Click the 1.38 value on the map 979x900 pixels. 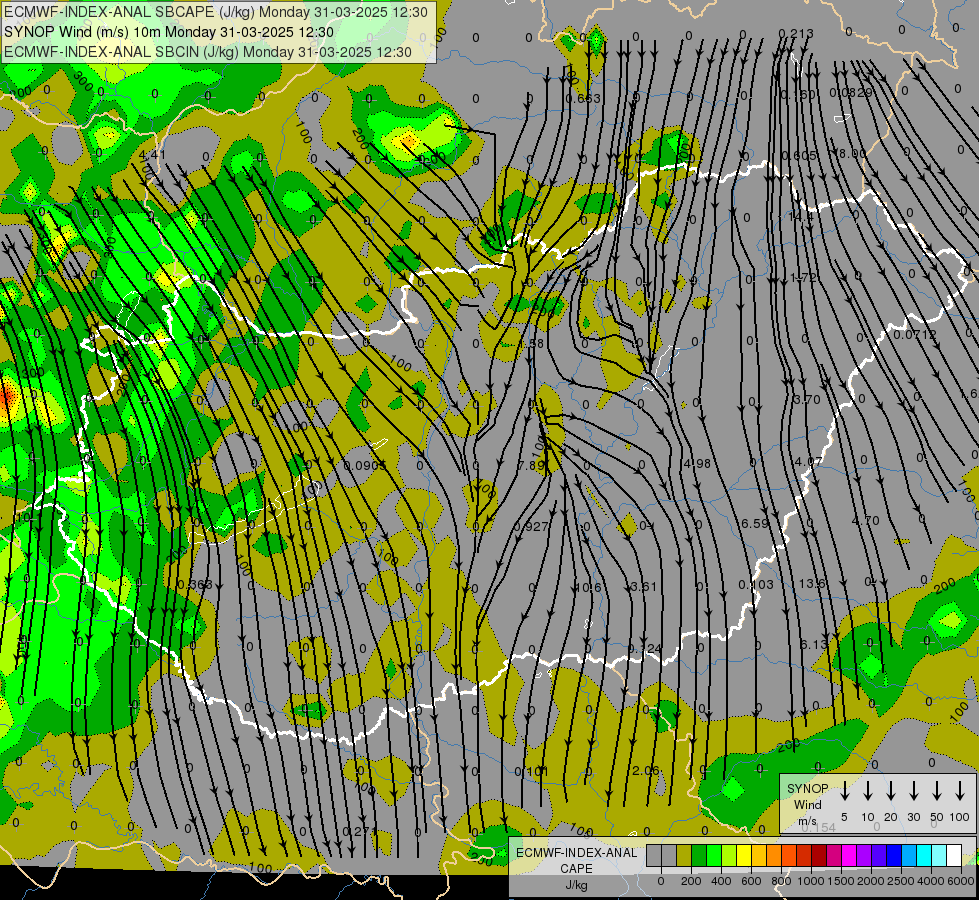pyautogui.click(x=531, y=344)
